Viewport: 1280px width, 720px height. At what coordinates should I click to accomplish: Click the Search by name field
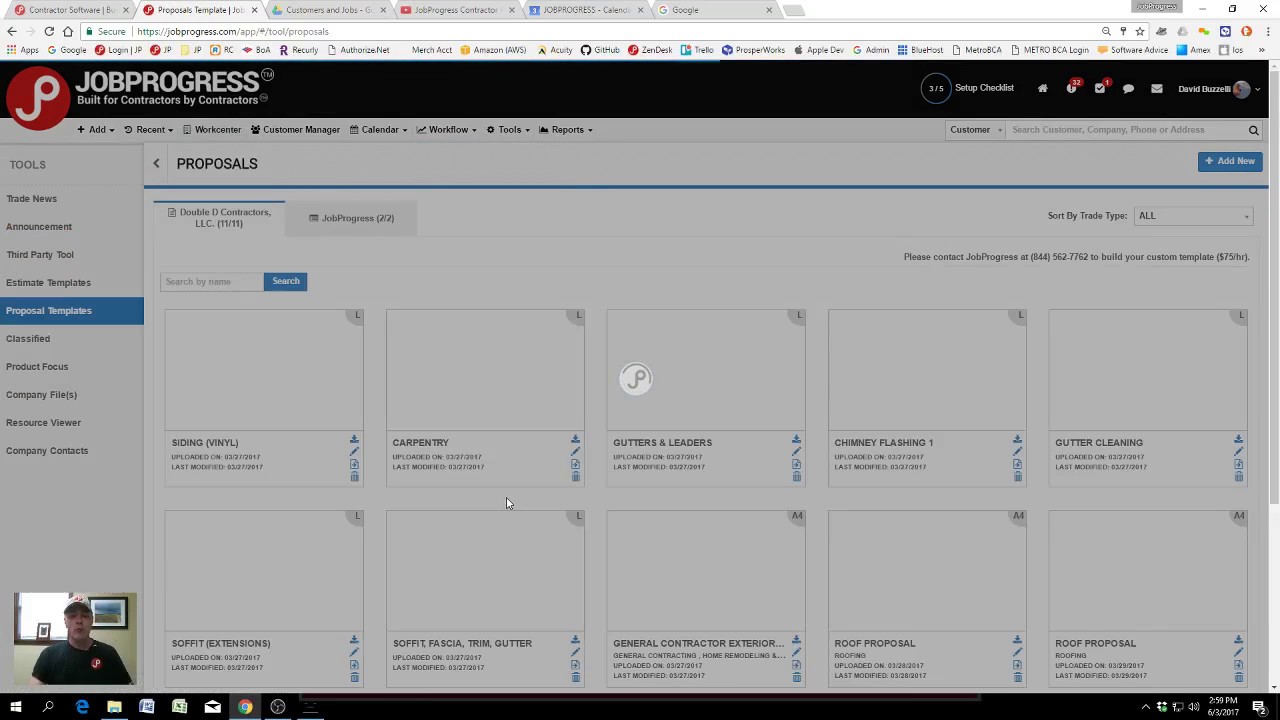[211, 281]
